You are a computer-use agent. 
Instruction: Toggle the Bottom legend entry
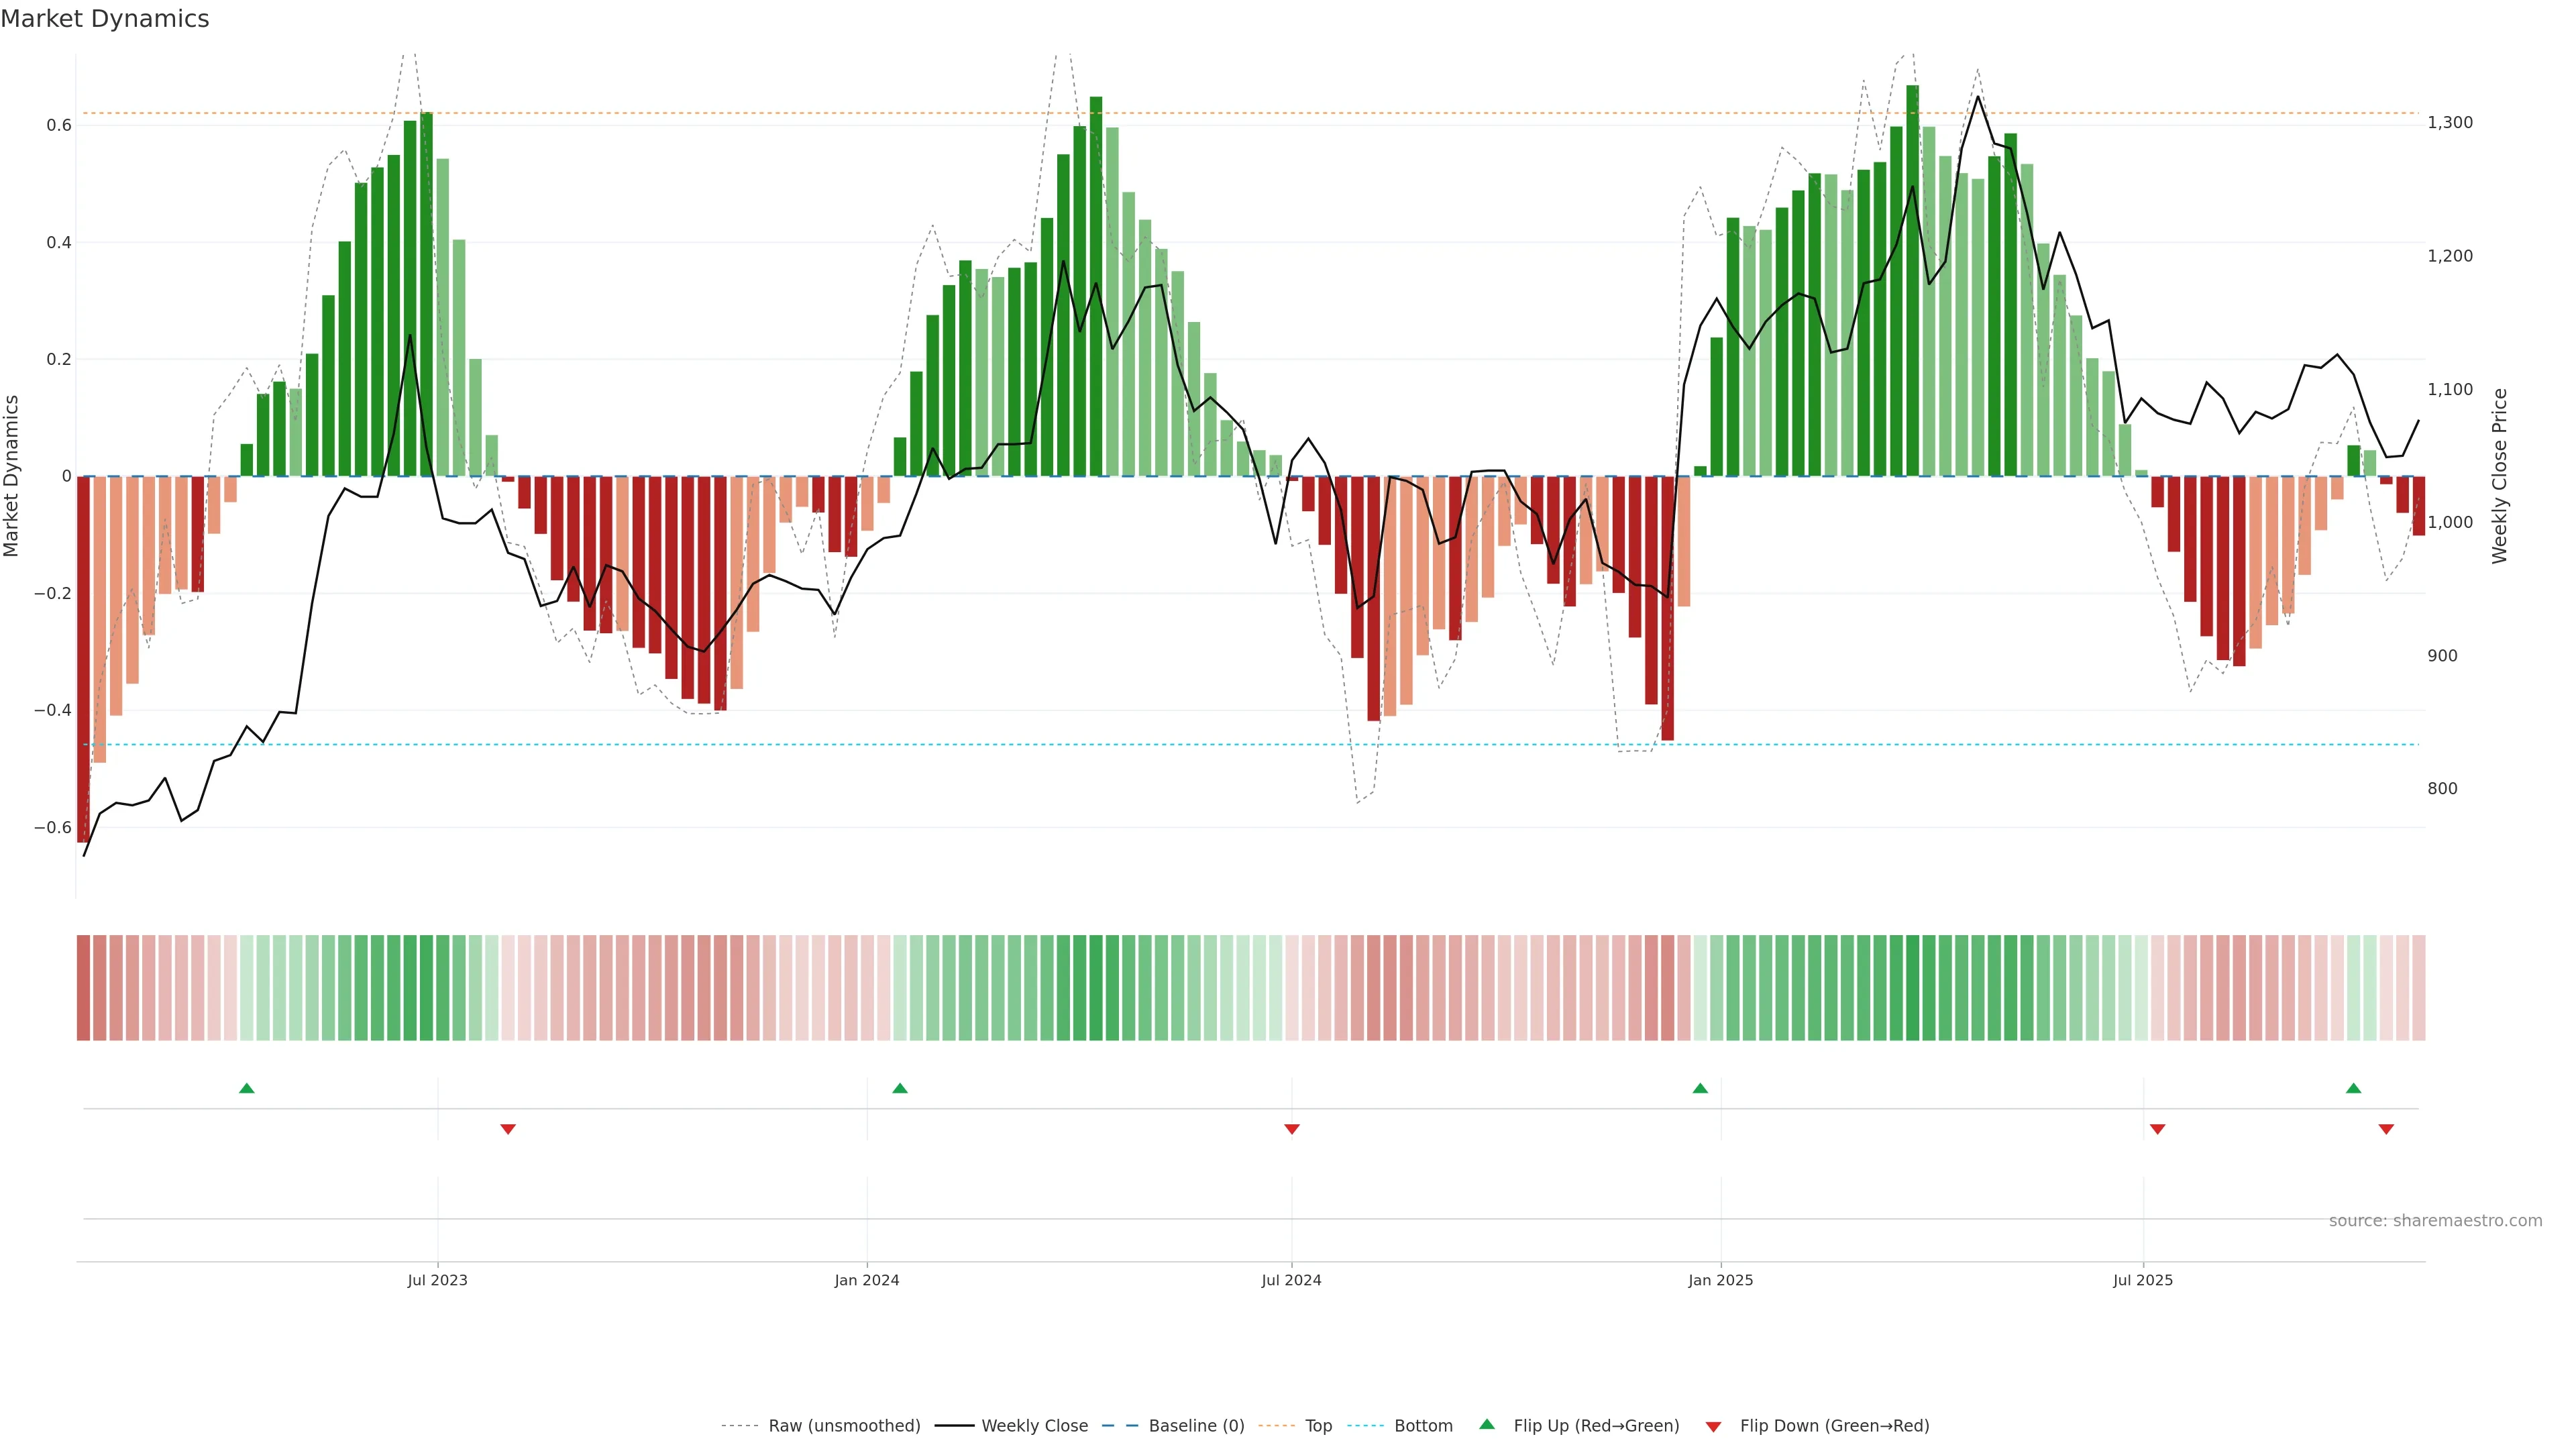point(1423,1426)
